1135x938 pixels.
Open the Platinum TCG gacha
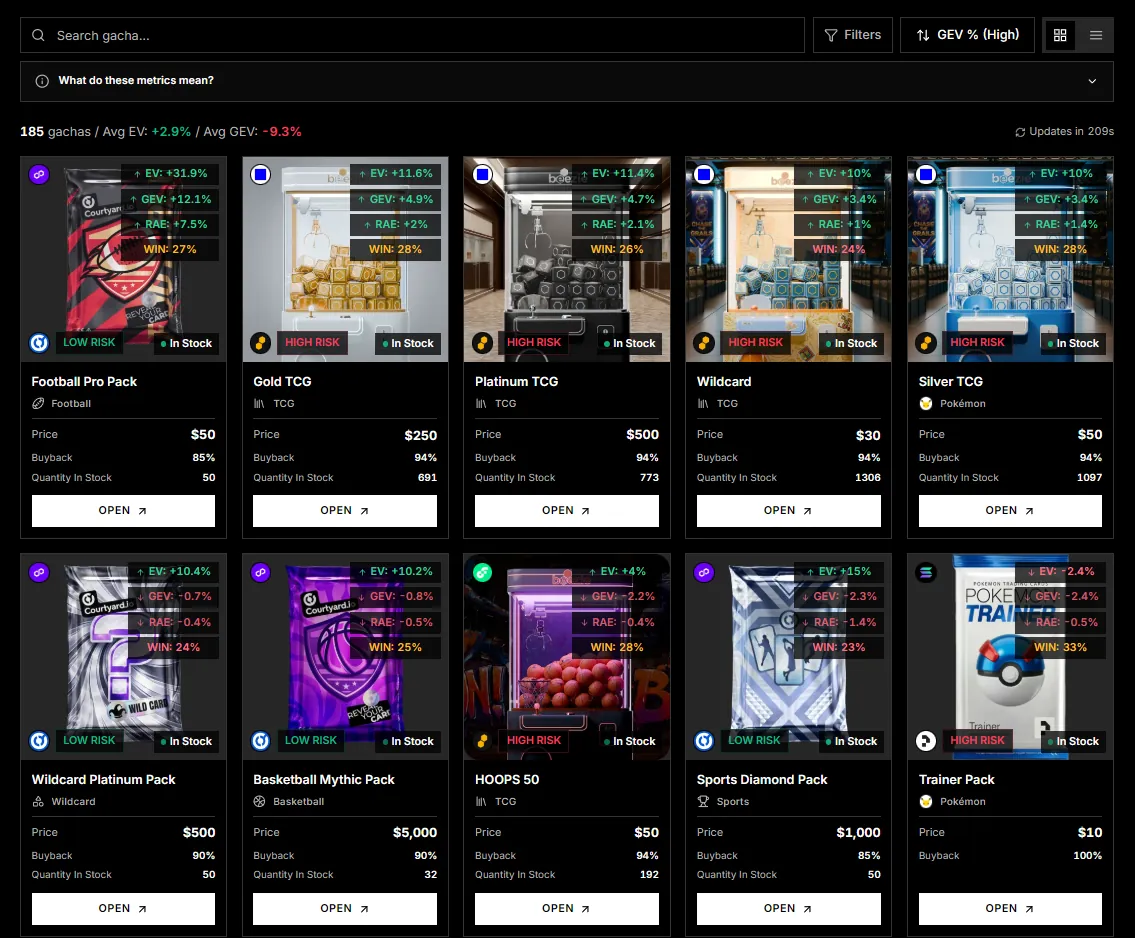567,511
